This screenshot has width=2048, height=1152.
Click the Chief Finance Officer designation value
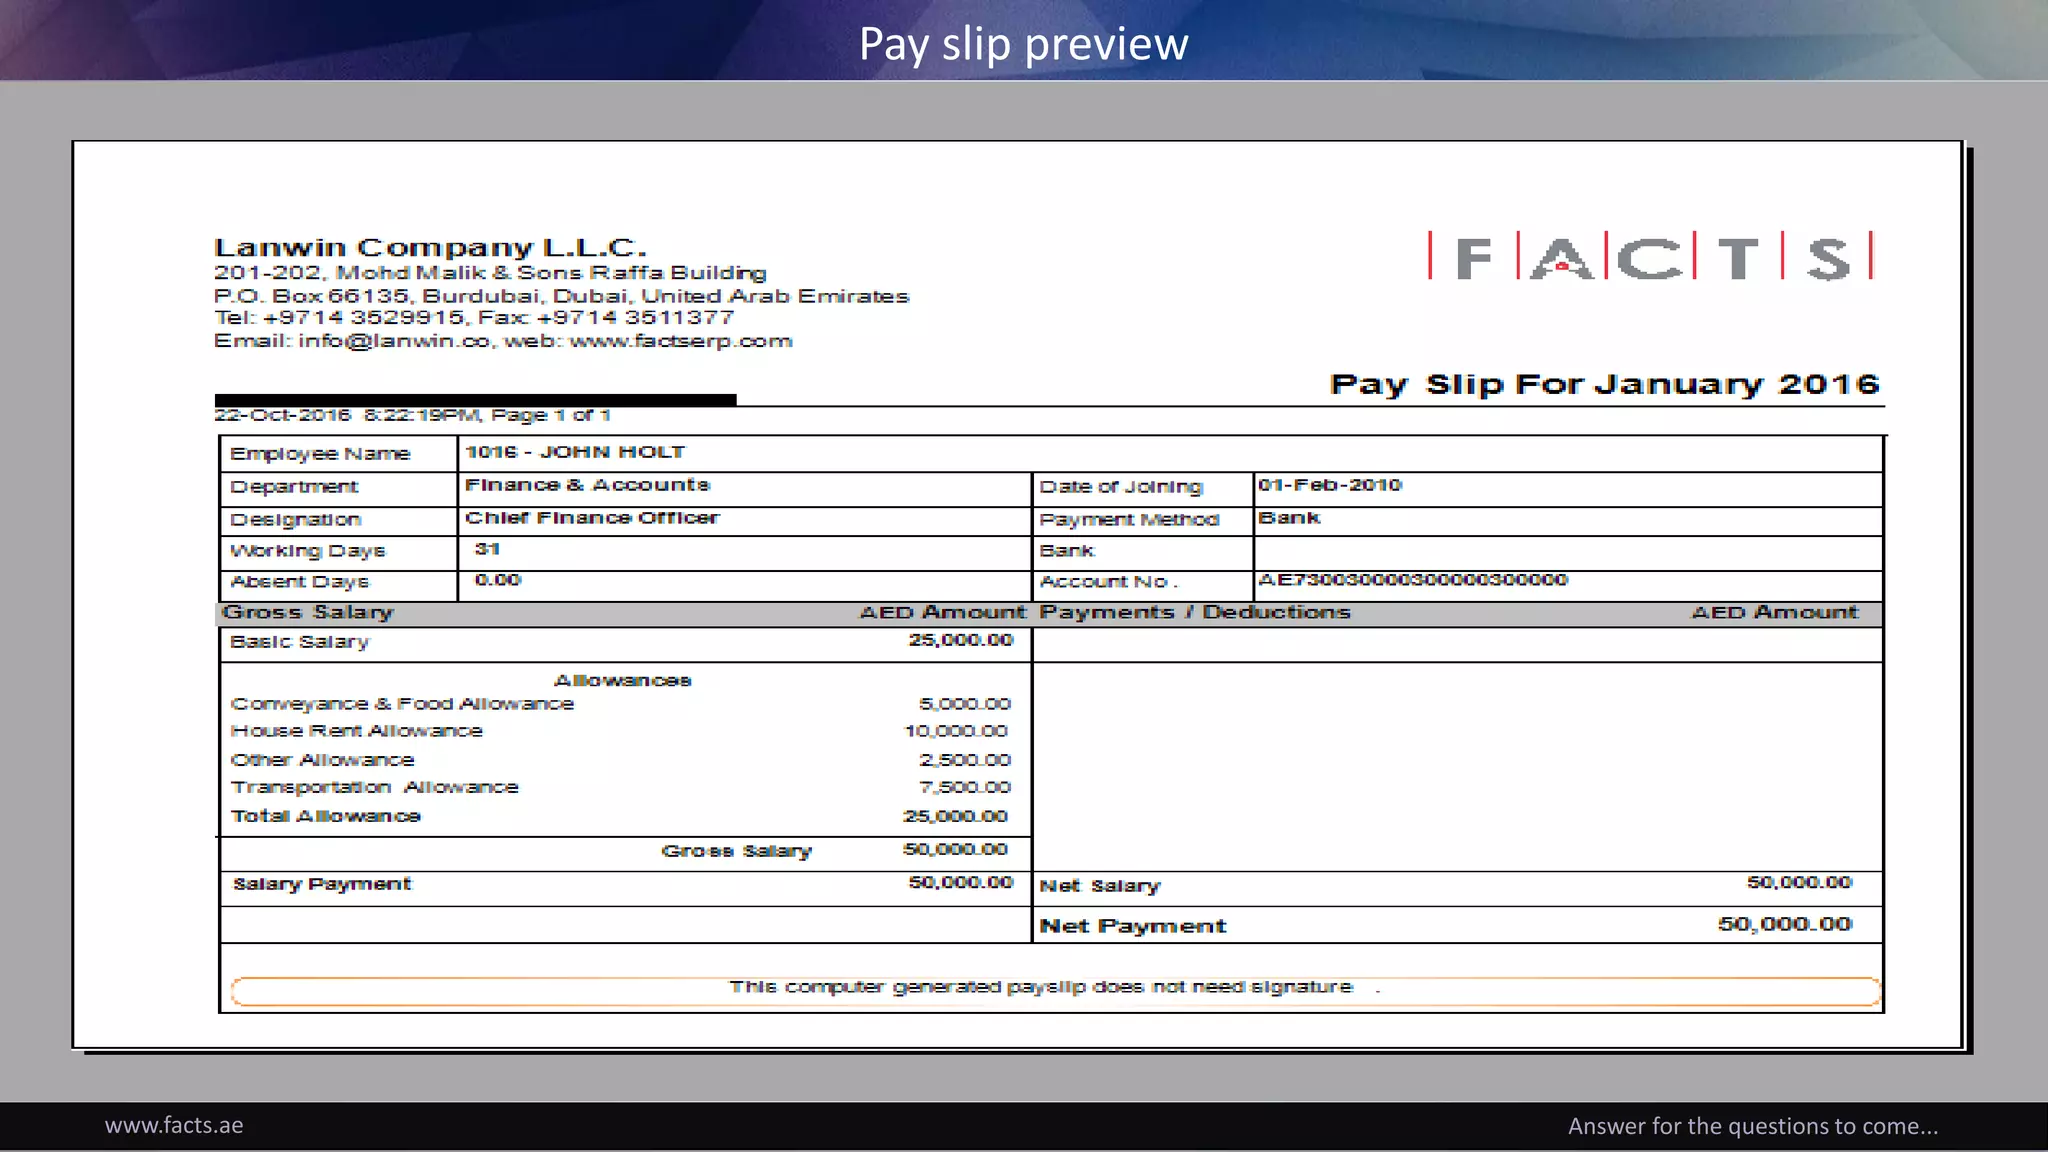coord(591,518)
